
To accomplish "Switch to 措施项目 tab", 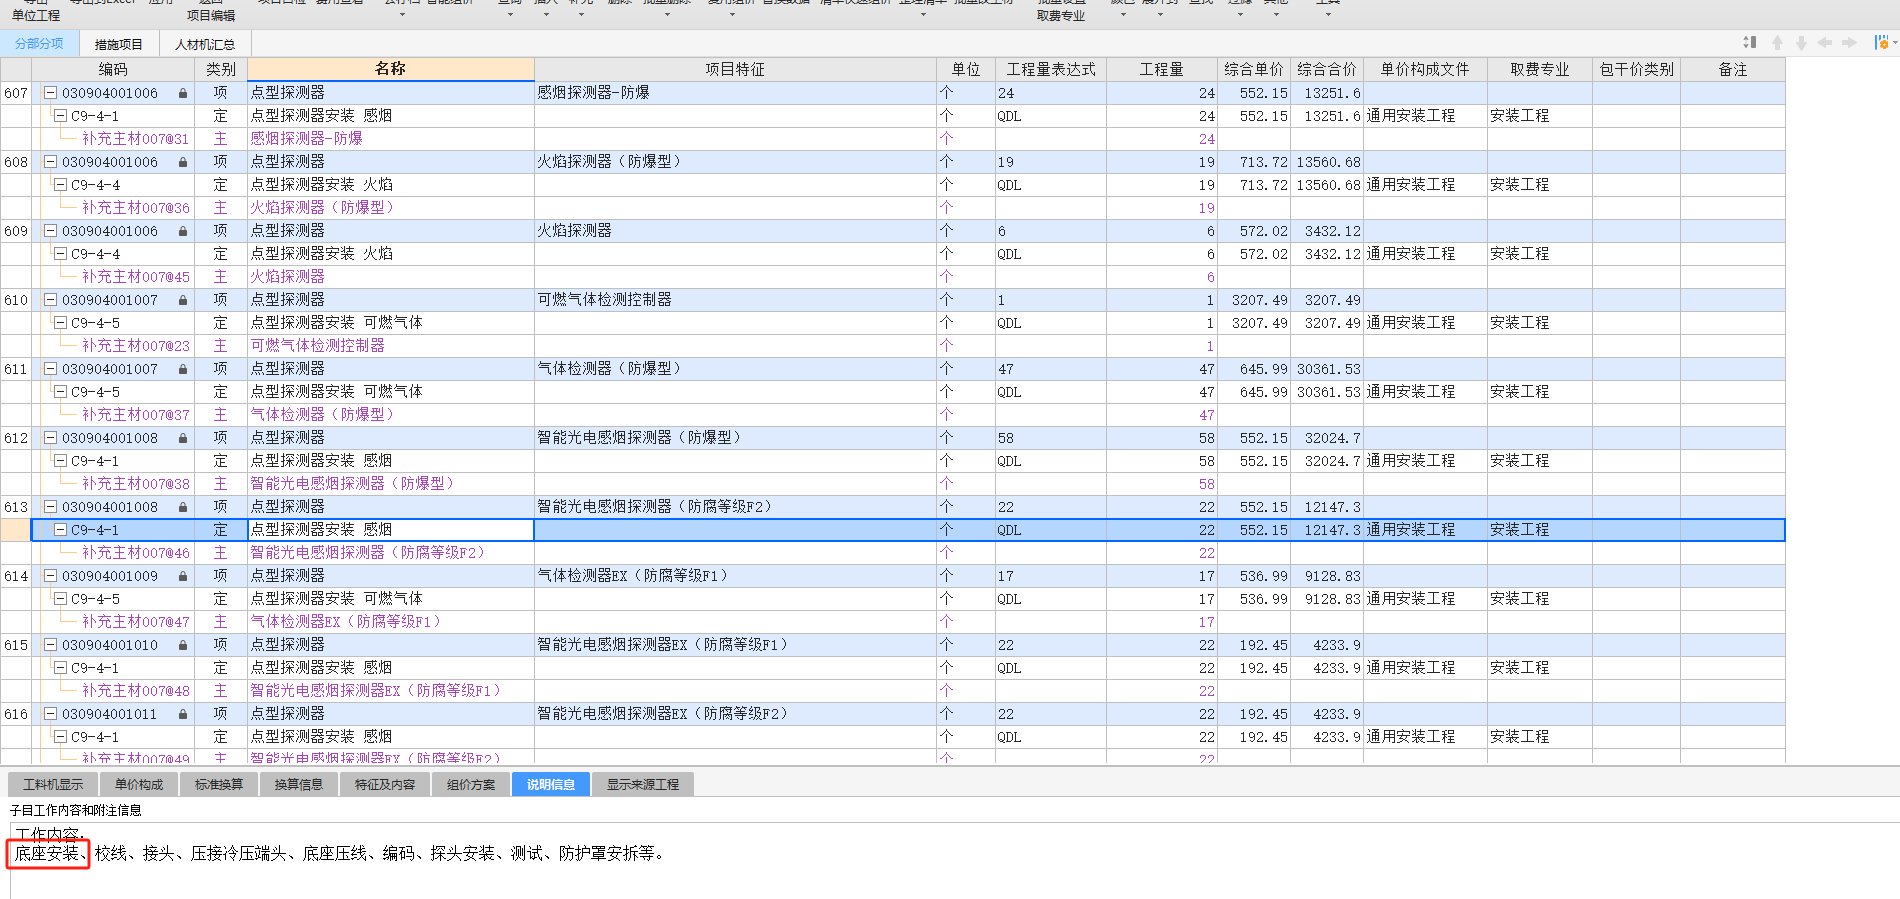I will 118,44.
